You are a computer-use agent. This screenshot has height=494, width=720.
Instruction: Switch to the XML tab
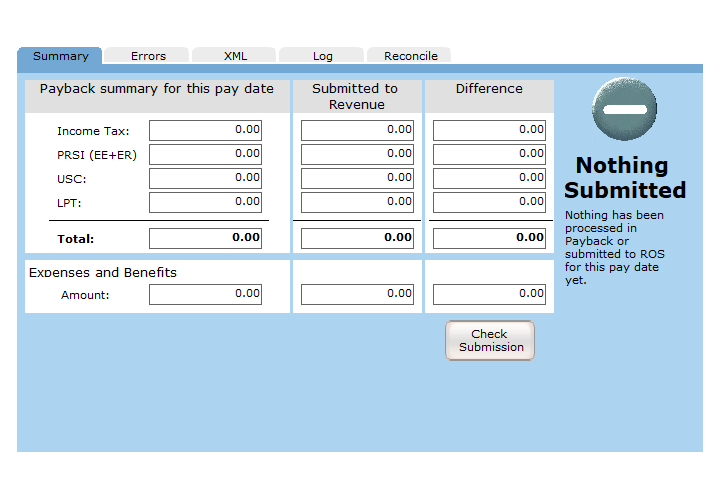point(235,56)
